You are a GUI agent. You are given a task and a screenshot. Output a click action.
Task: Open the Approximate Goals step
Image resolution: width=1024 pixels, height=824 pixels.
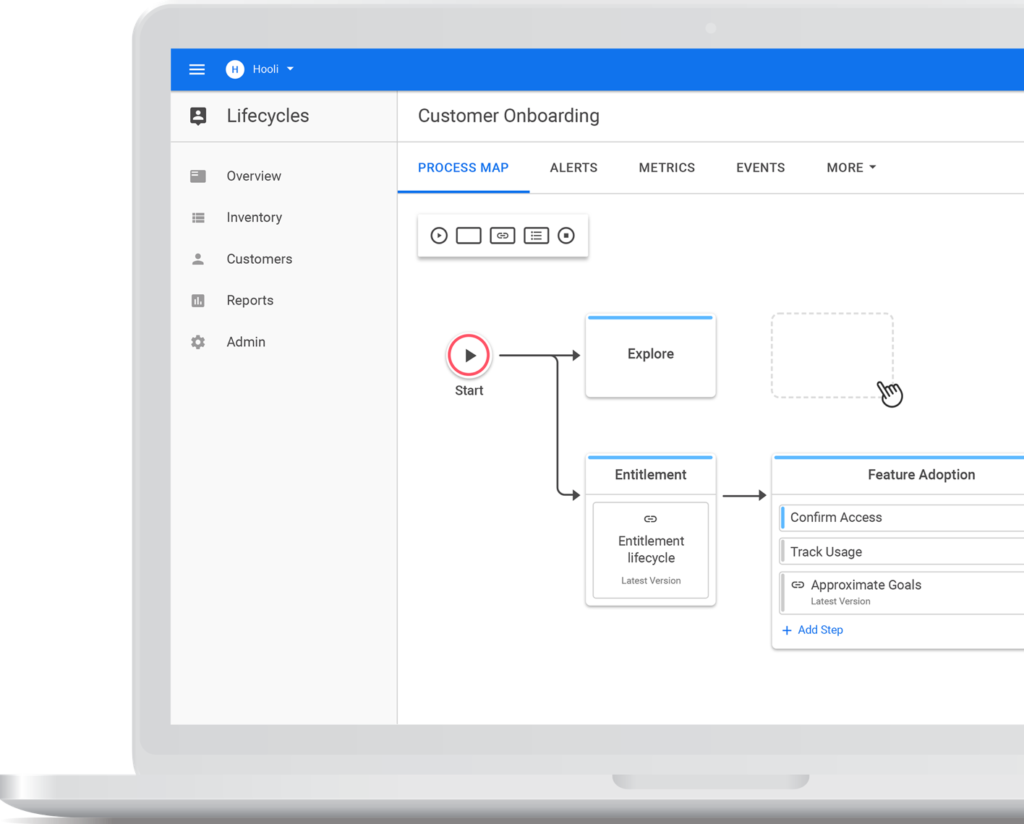point(902,592)
